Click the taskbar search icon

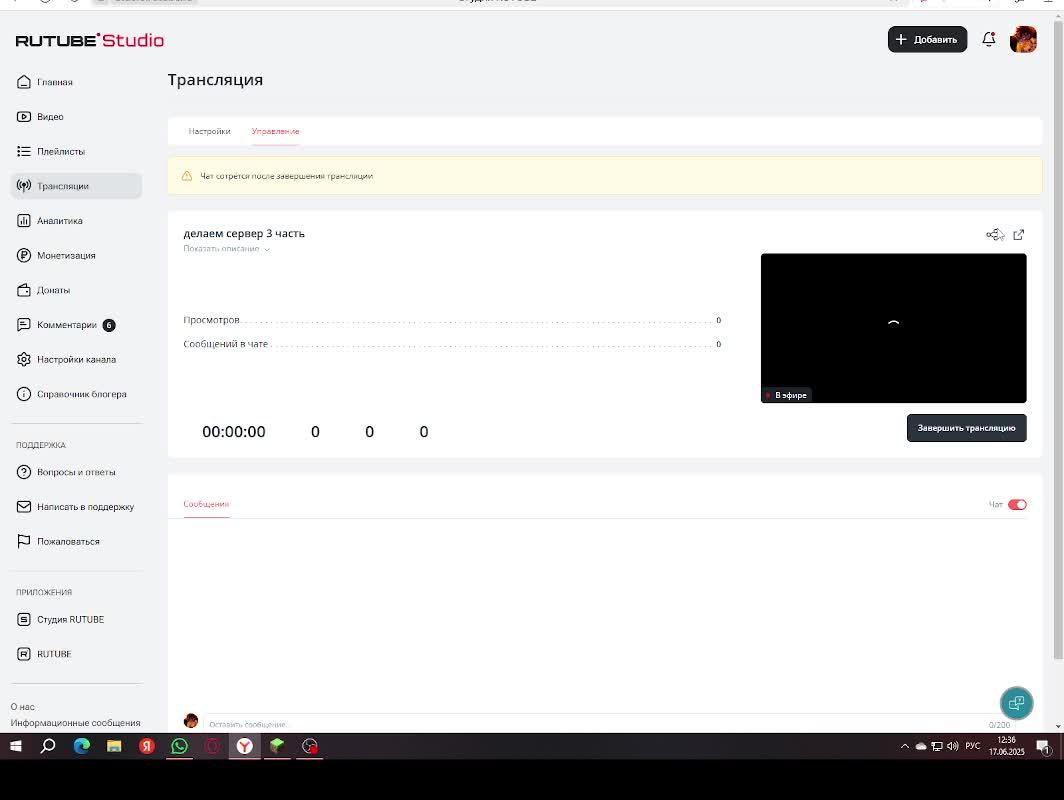click(x=48, y=746)
